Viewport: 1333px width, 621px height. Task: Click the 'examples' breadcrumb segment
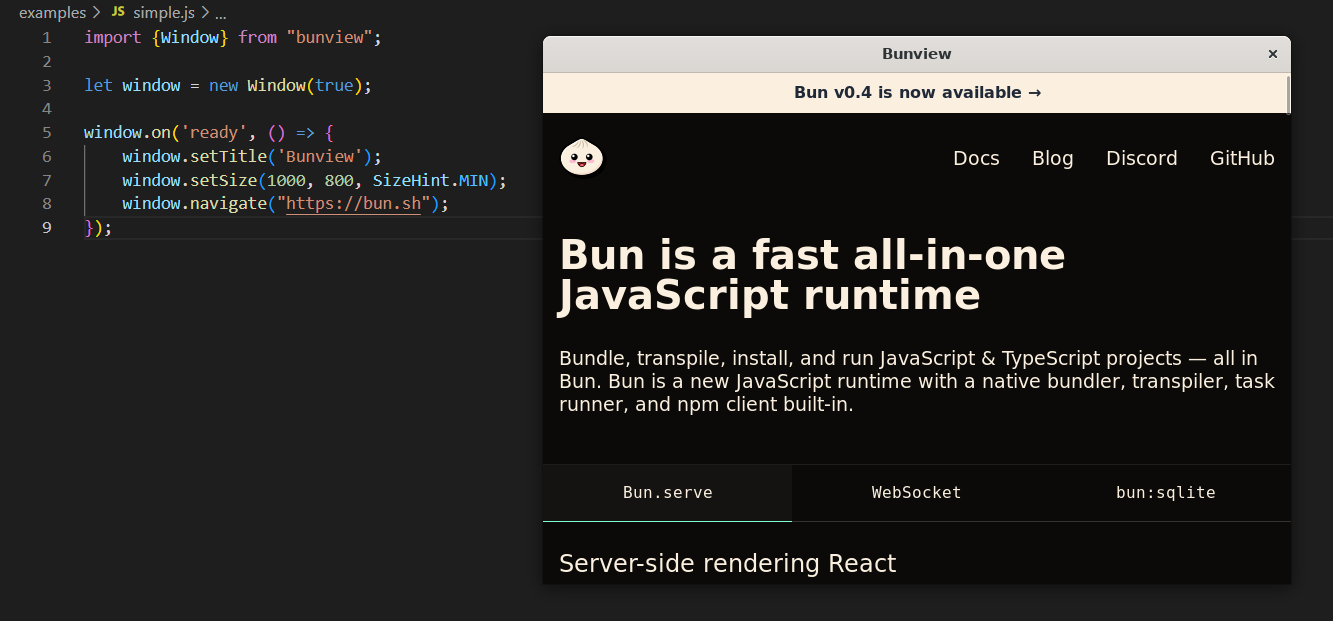pos(53,13)
